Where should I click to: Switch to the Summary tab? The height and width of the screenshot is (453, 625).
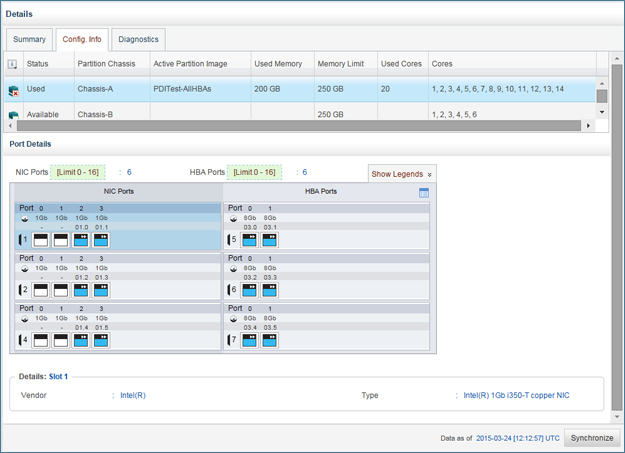tap(29, 40)
